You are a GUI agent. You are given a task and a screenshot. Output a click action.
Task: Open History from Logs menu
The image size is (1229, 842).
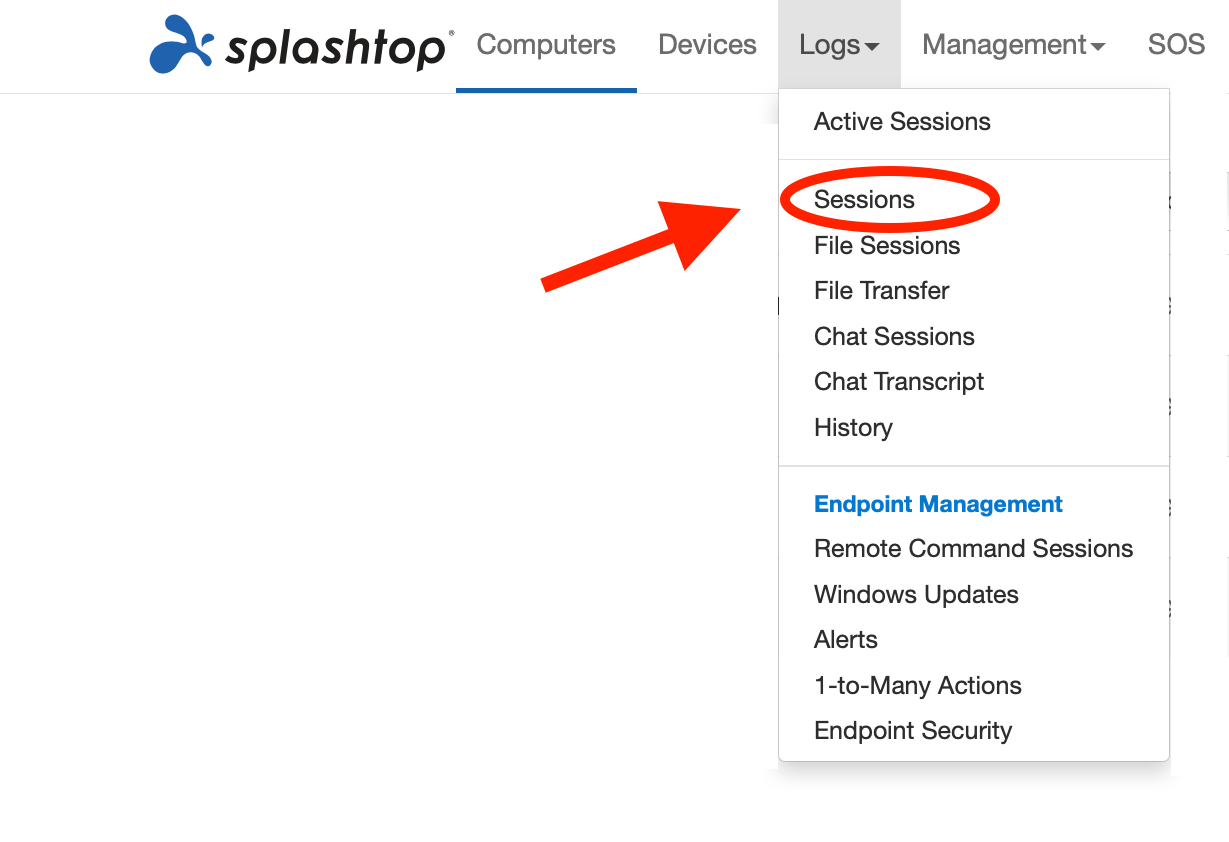pyautogui.click(x=853, y=428)
